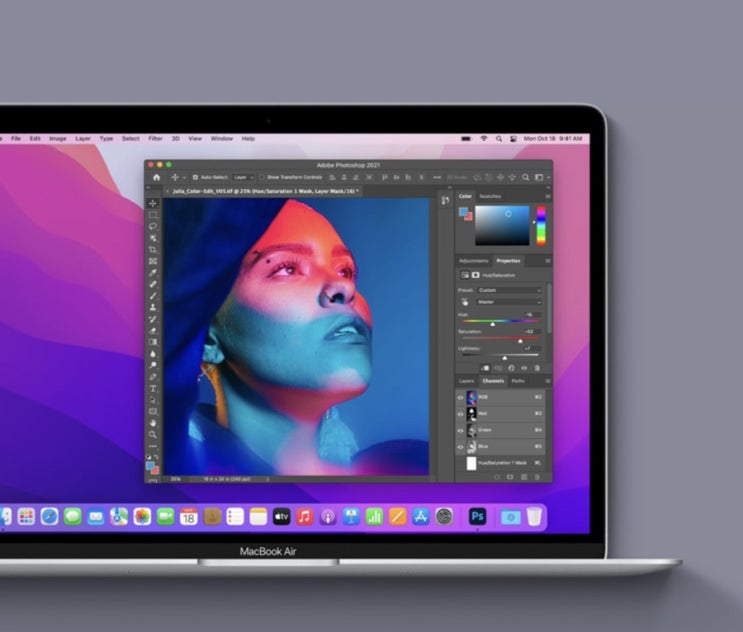Toggle adjustment layer visibility in Properties panel
This screenshot has width=743, height=632.
524,368
